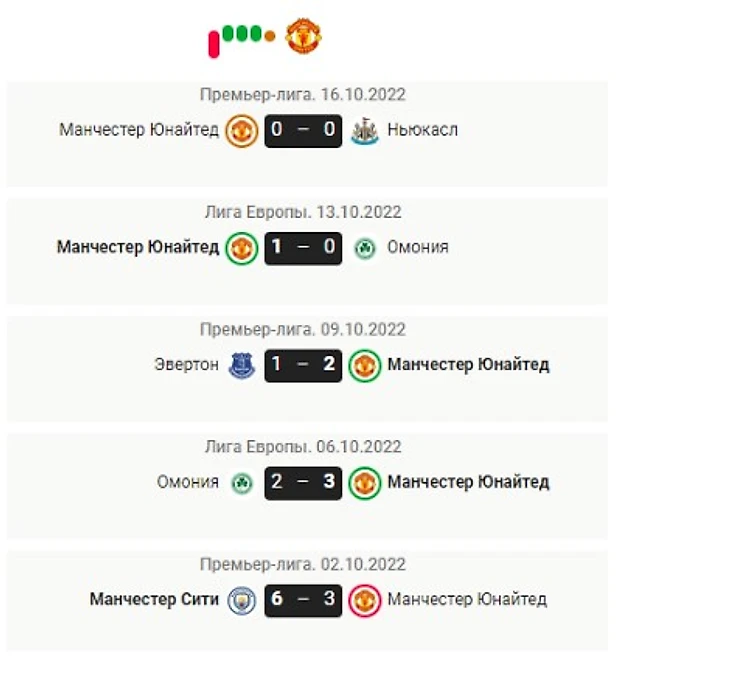Click Manchester United crest in Newcastle match
This screenshot has width=730, height=674.
tap(242, 131)
